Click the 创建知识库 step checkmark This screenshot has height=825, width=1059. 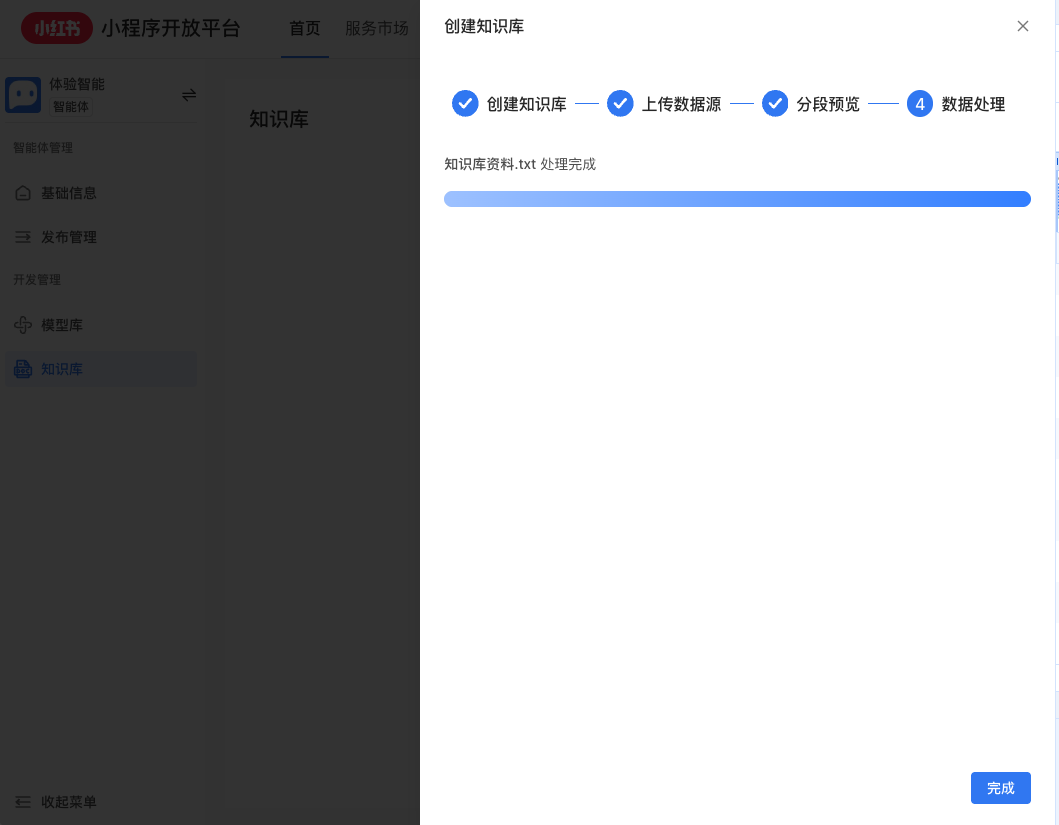pyautogui.click(x=465, y=103)
